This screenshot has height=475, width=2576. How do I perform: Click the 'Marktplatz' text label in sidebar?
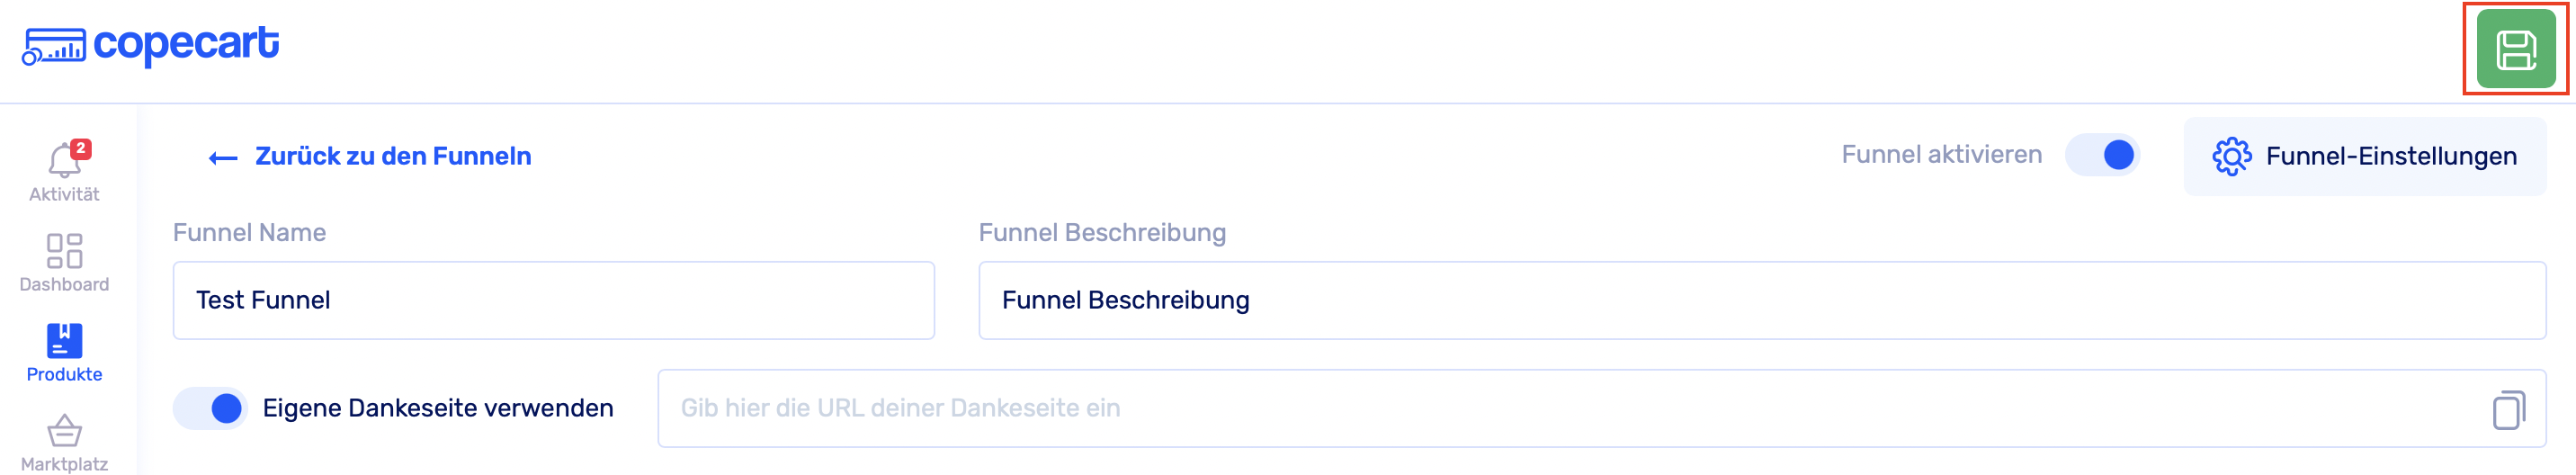coord(64,464)
